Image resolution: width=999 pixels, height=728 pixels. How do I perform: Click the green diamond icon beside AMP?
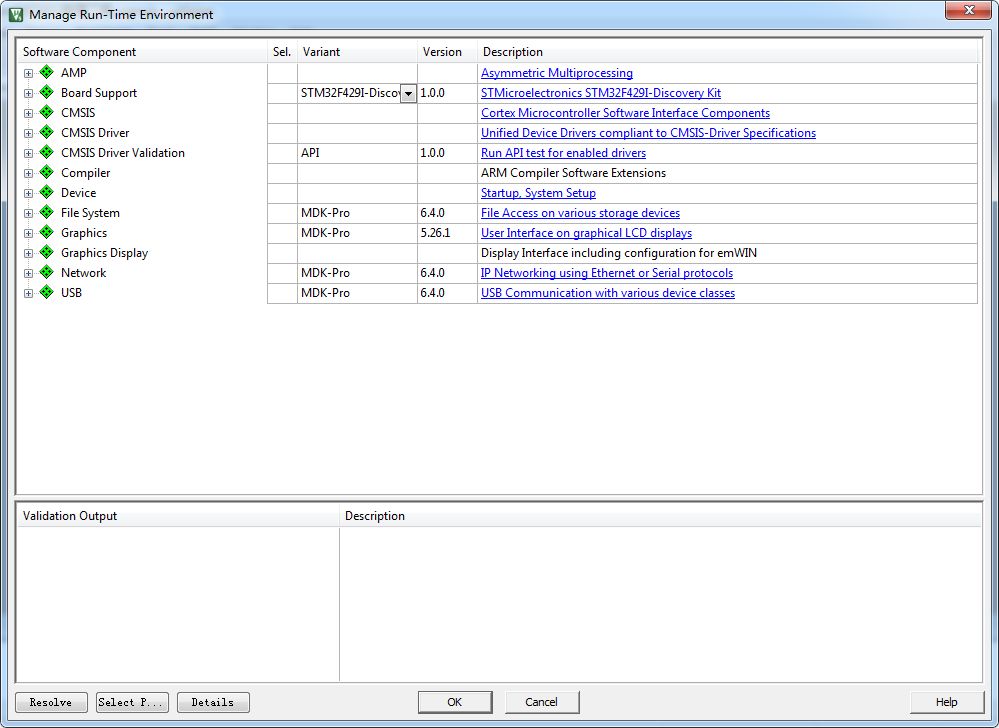[46, 72]
